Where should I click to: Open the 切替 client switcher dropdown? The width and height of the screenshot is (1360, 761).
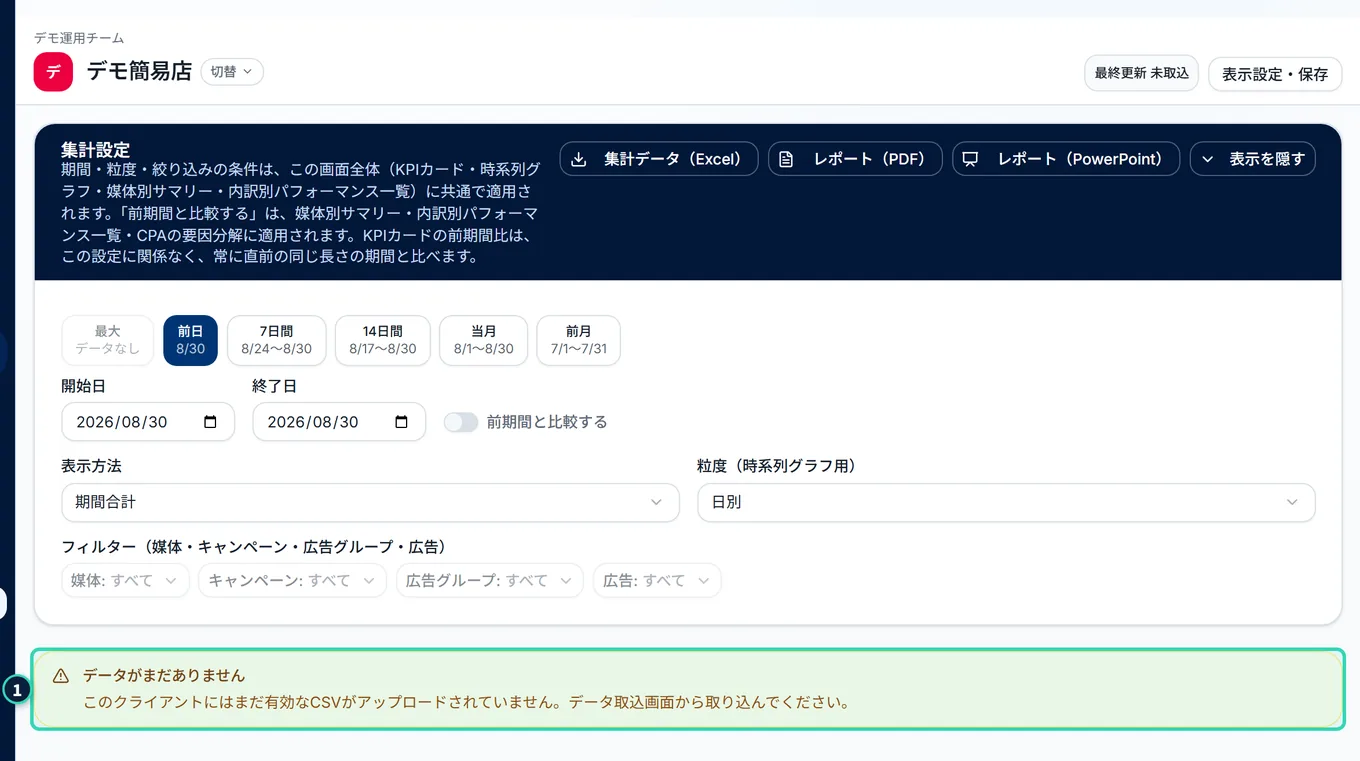tap(232, 72)
